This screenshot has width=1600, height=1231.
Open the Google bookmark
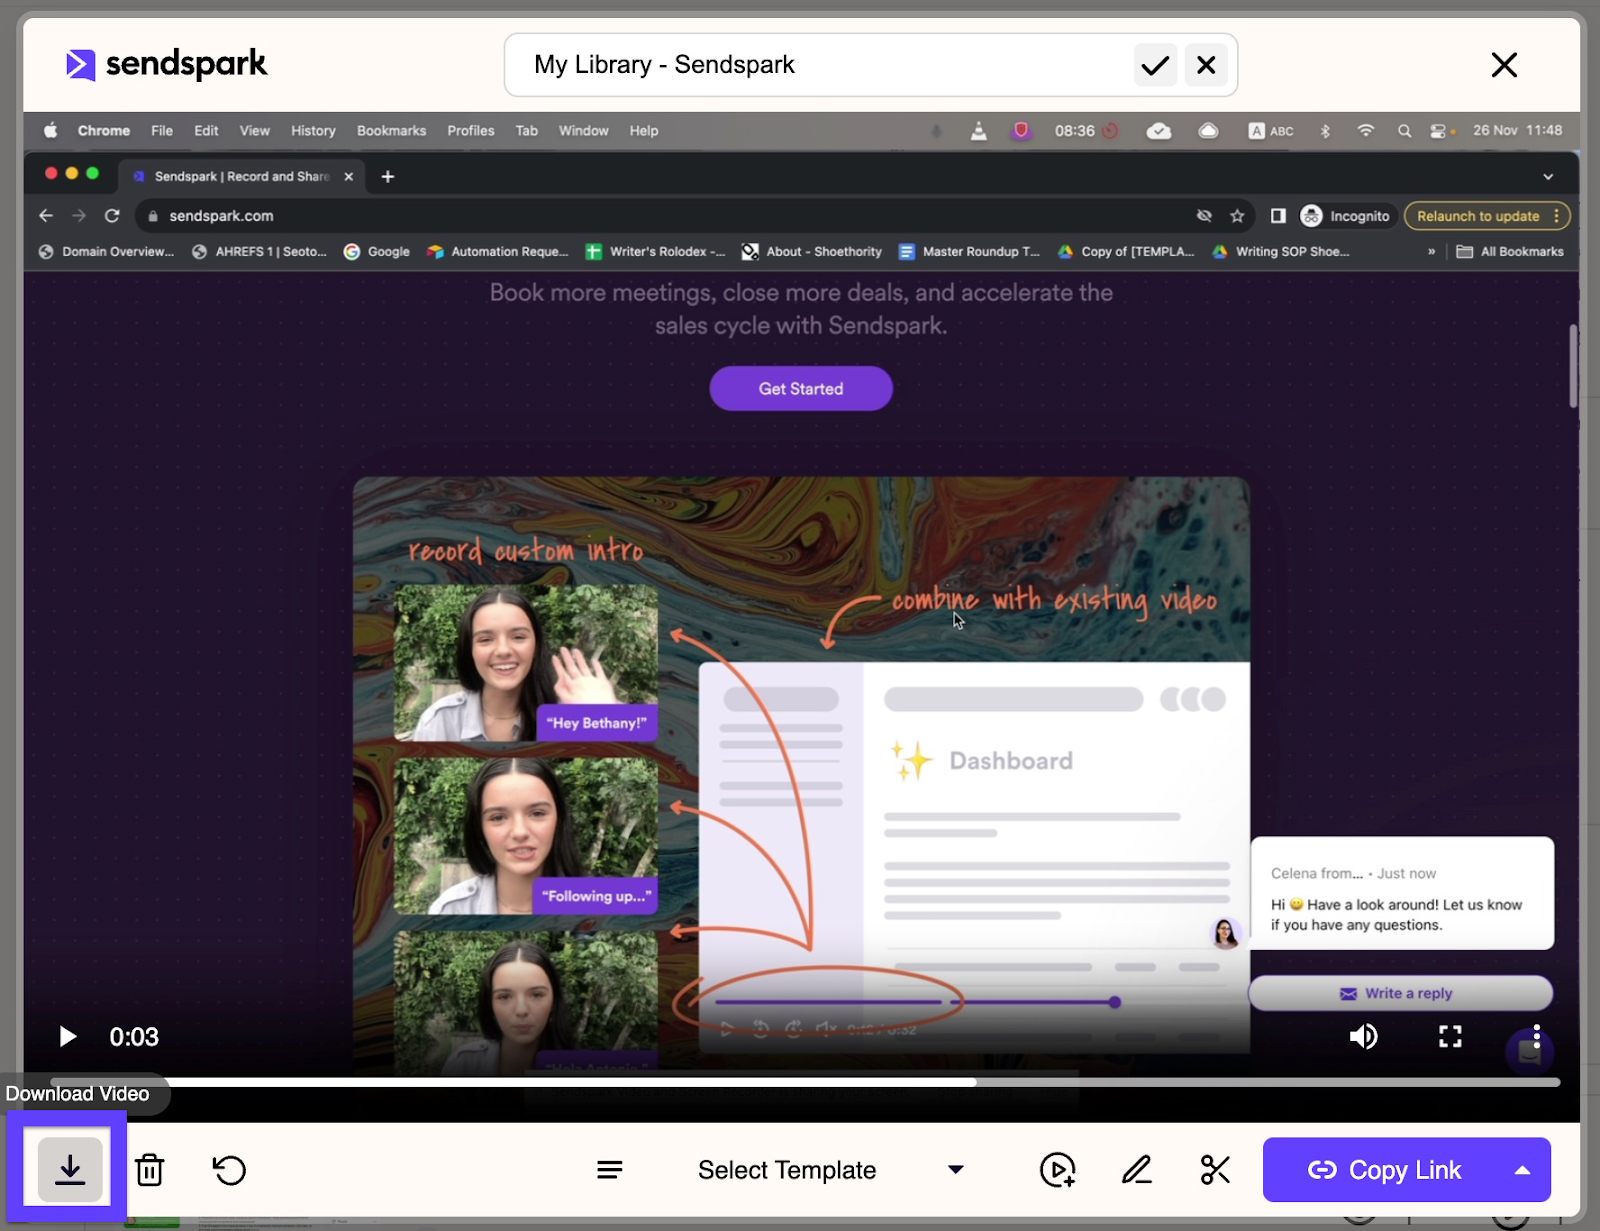[376, 252]
